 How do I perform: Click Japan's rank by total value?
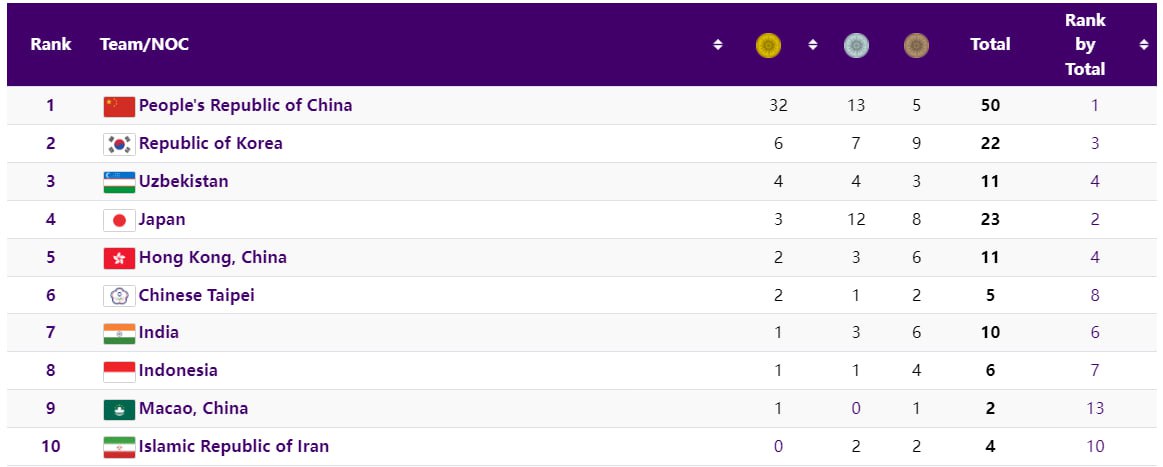tap(1095, 219)
